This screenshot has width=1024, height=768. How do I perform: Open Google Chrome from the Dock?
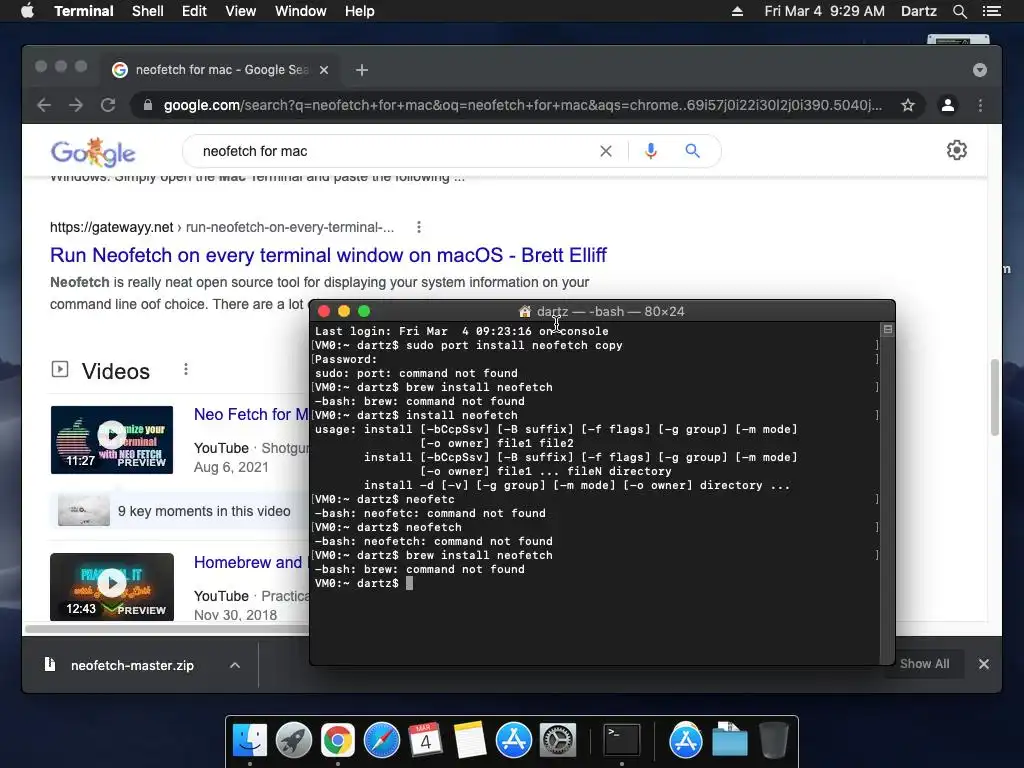(x=338, y=741)
